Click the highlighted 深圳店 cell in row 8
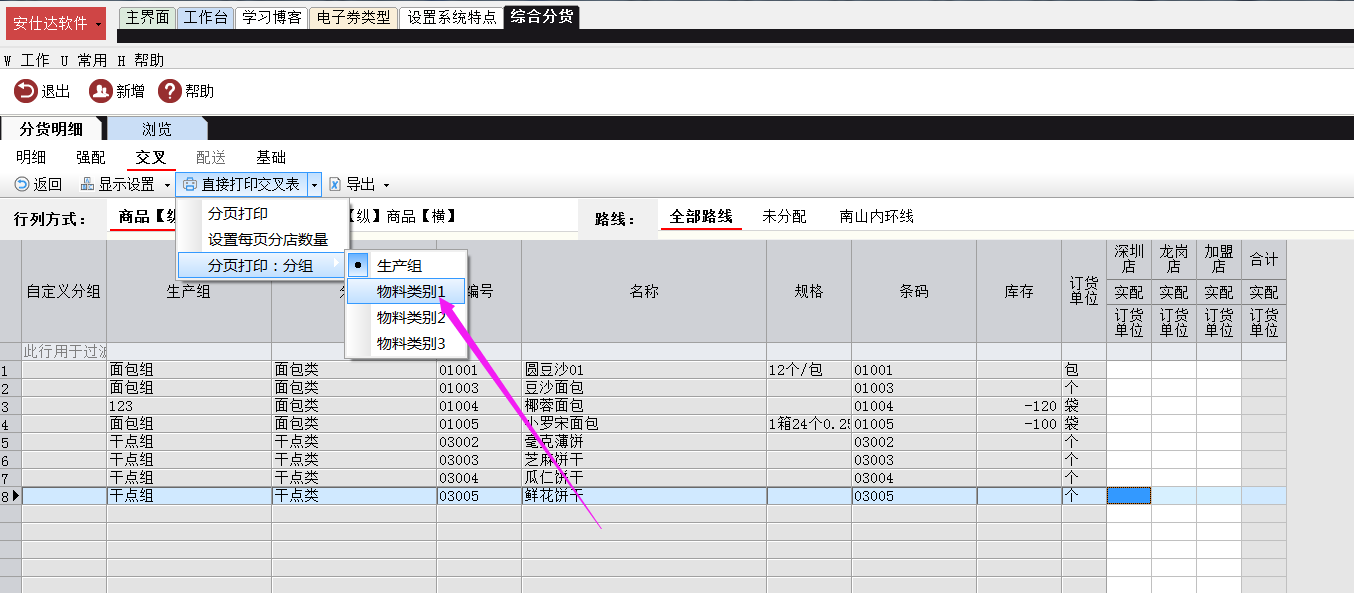 tap(1128, 496)
